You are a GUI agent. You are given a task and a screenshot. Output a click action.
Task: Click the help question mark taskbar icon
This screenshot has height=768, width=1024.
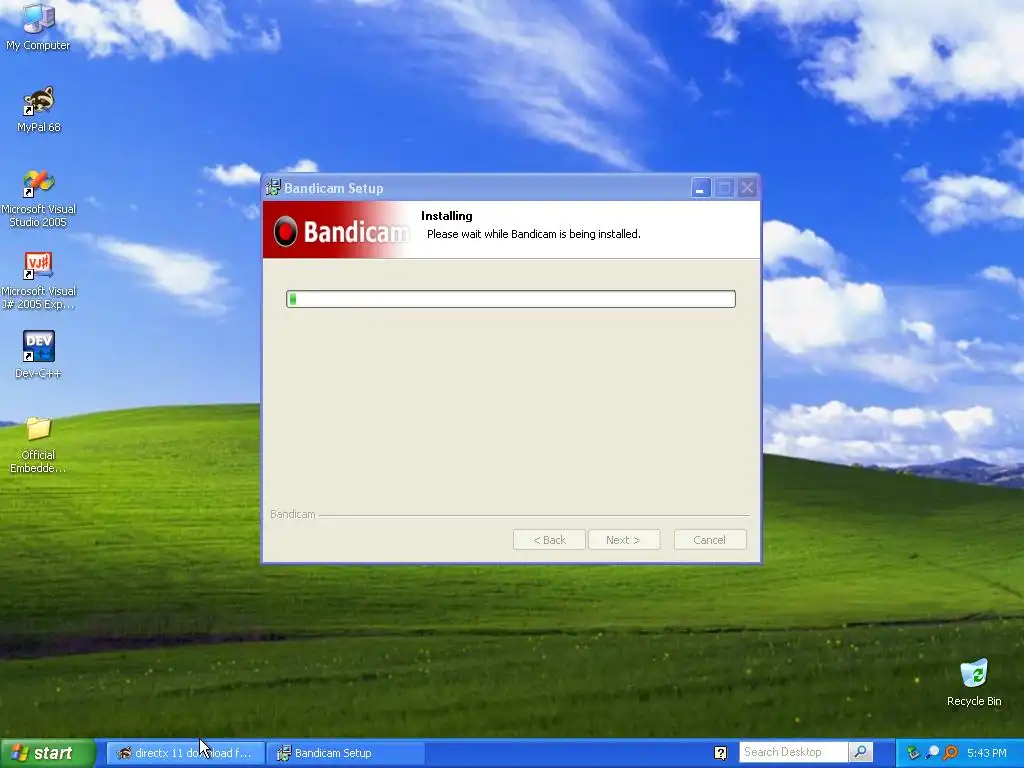click(x=720, y=753)
